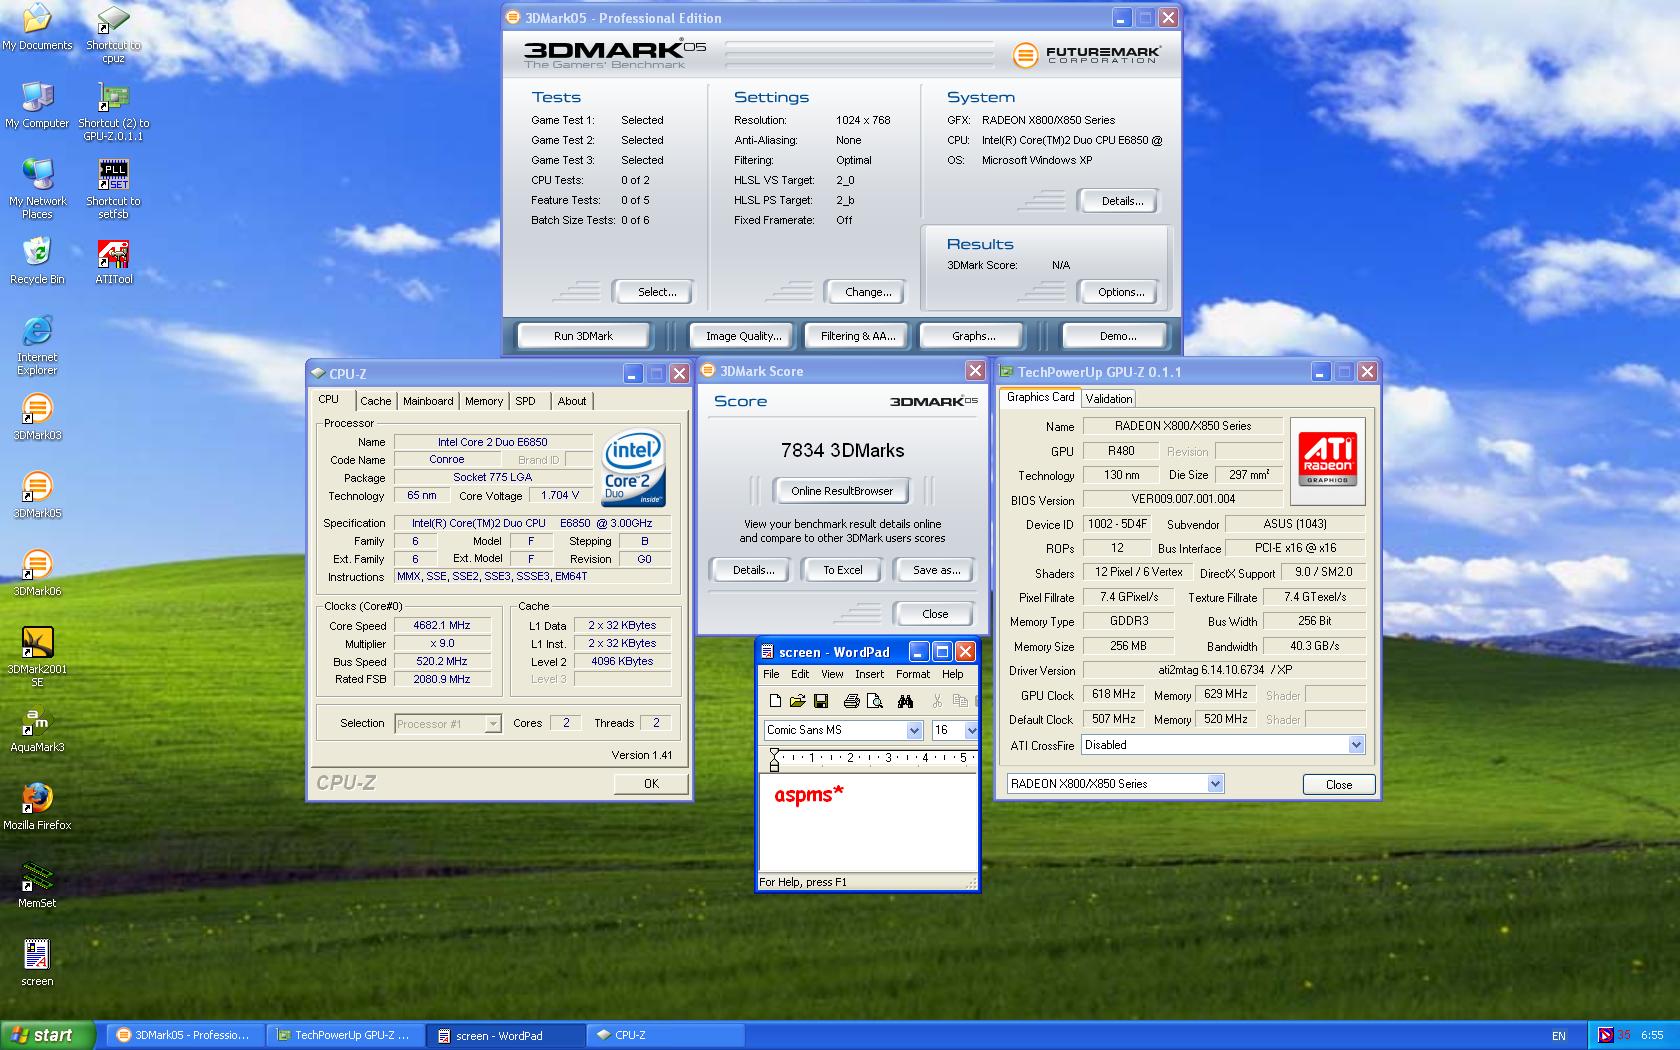Click the Graphs... button in 3DMark05
1680x1050 pixels.
973,336
